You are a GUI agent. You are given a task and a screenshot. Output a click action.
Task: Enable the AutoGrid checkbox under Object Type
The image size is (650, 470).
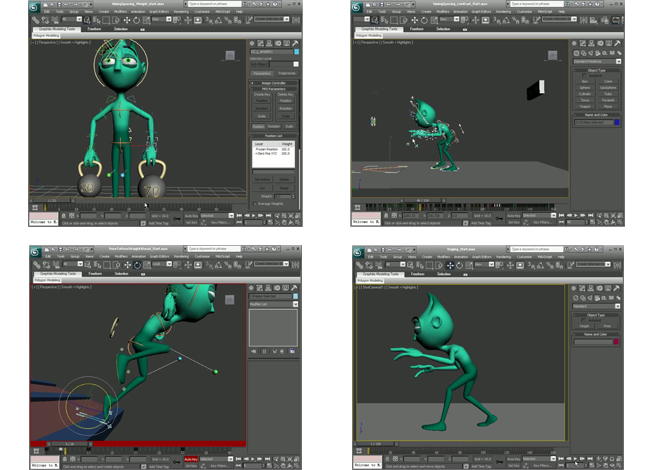[x=583, y=74]
